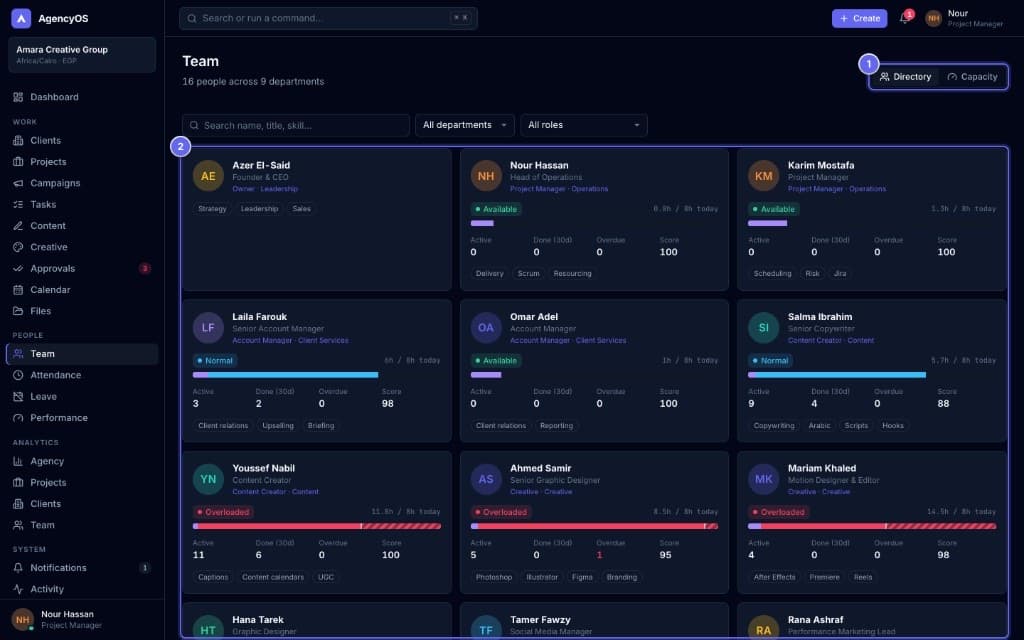This screenshot has width=1024, height=640.
Task: Click the Search or run a command field
Action: [x=328, y=18]
